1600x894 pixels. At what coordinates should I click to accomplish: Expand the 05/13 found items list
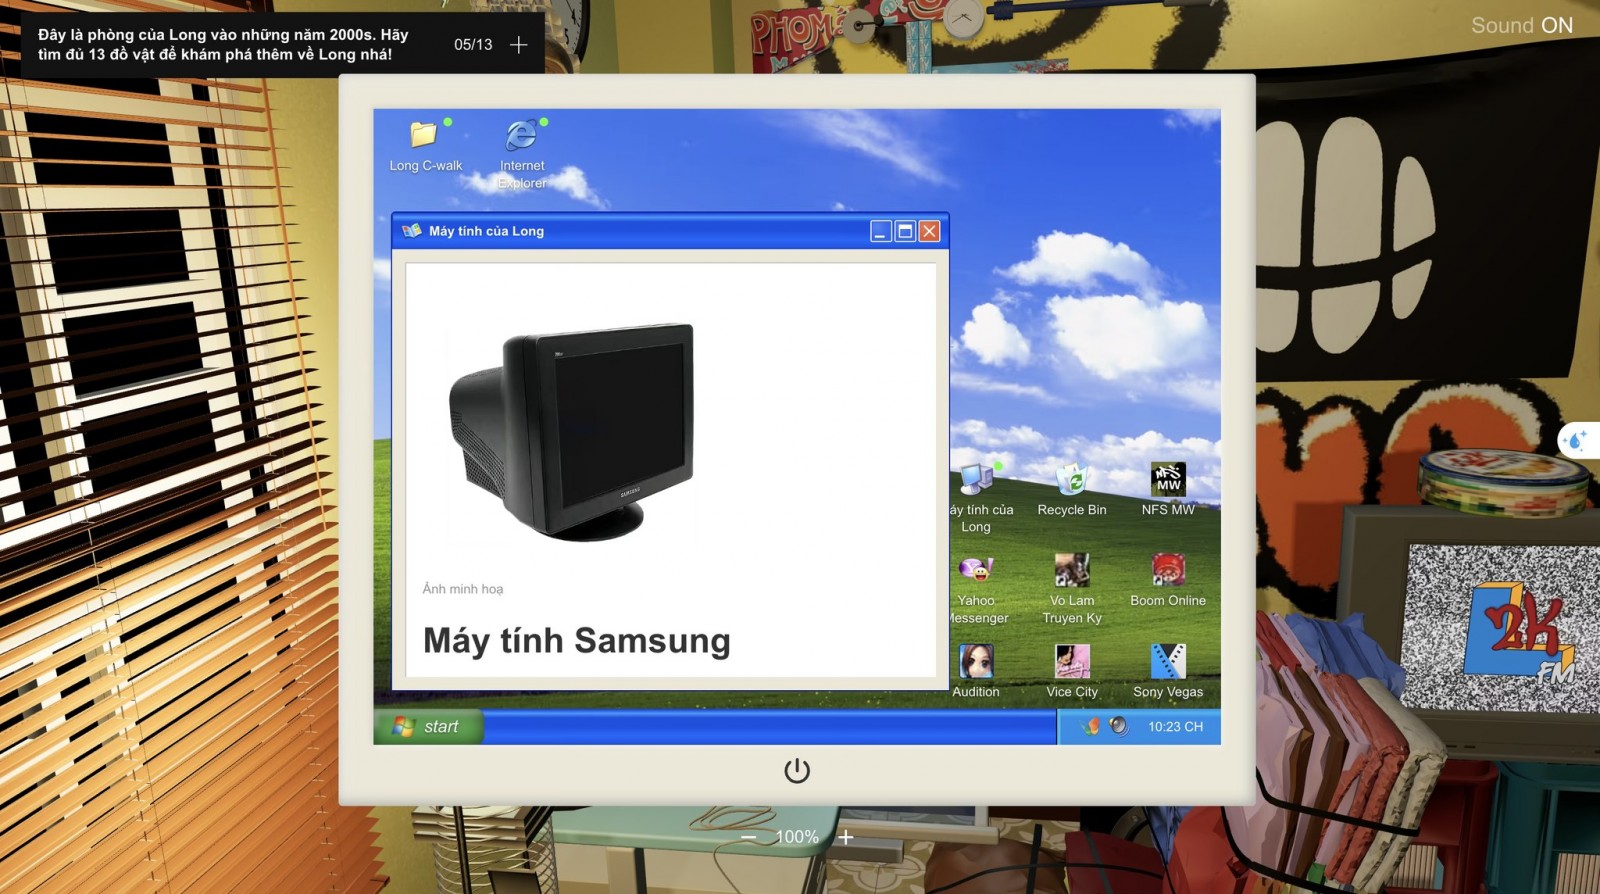(518, 45)
